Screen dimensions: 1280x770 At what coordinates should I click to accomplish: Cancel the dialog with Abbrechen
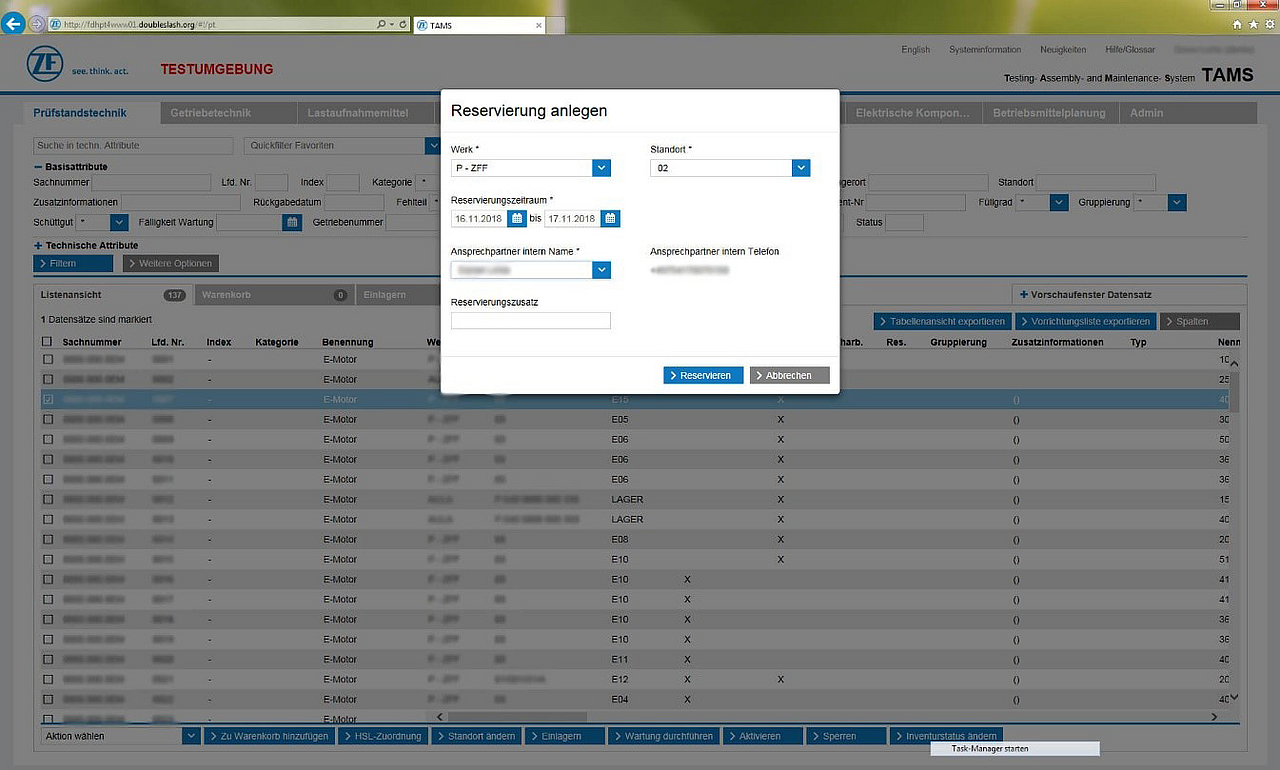(789, 375)
